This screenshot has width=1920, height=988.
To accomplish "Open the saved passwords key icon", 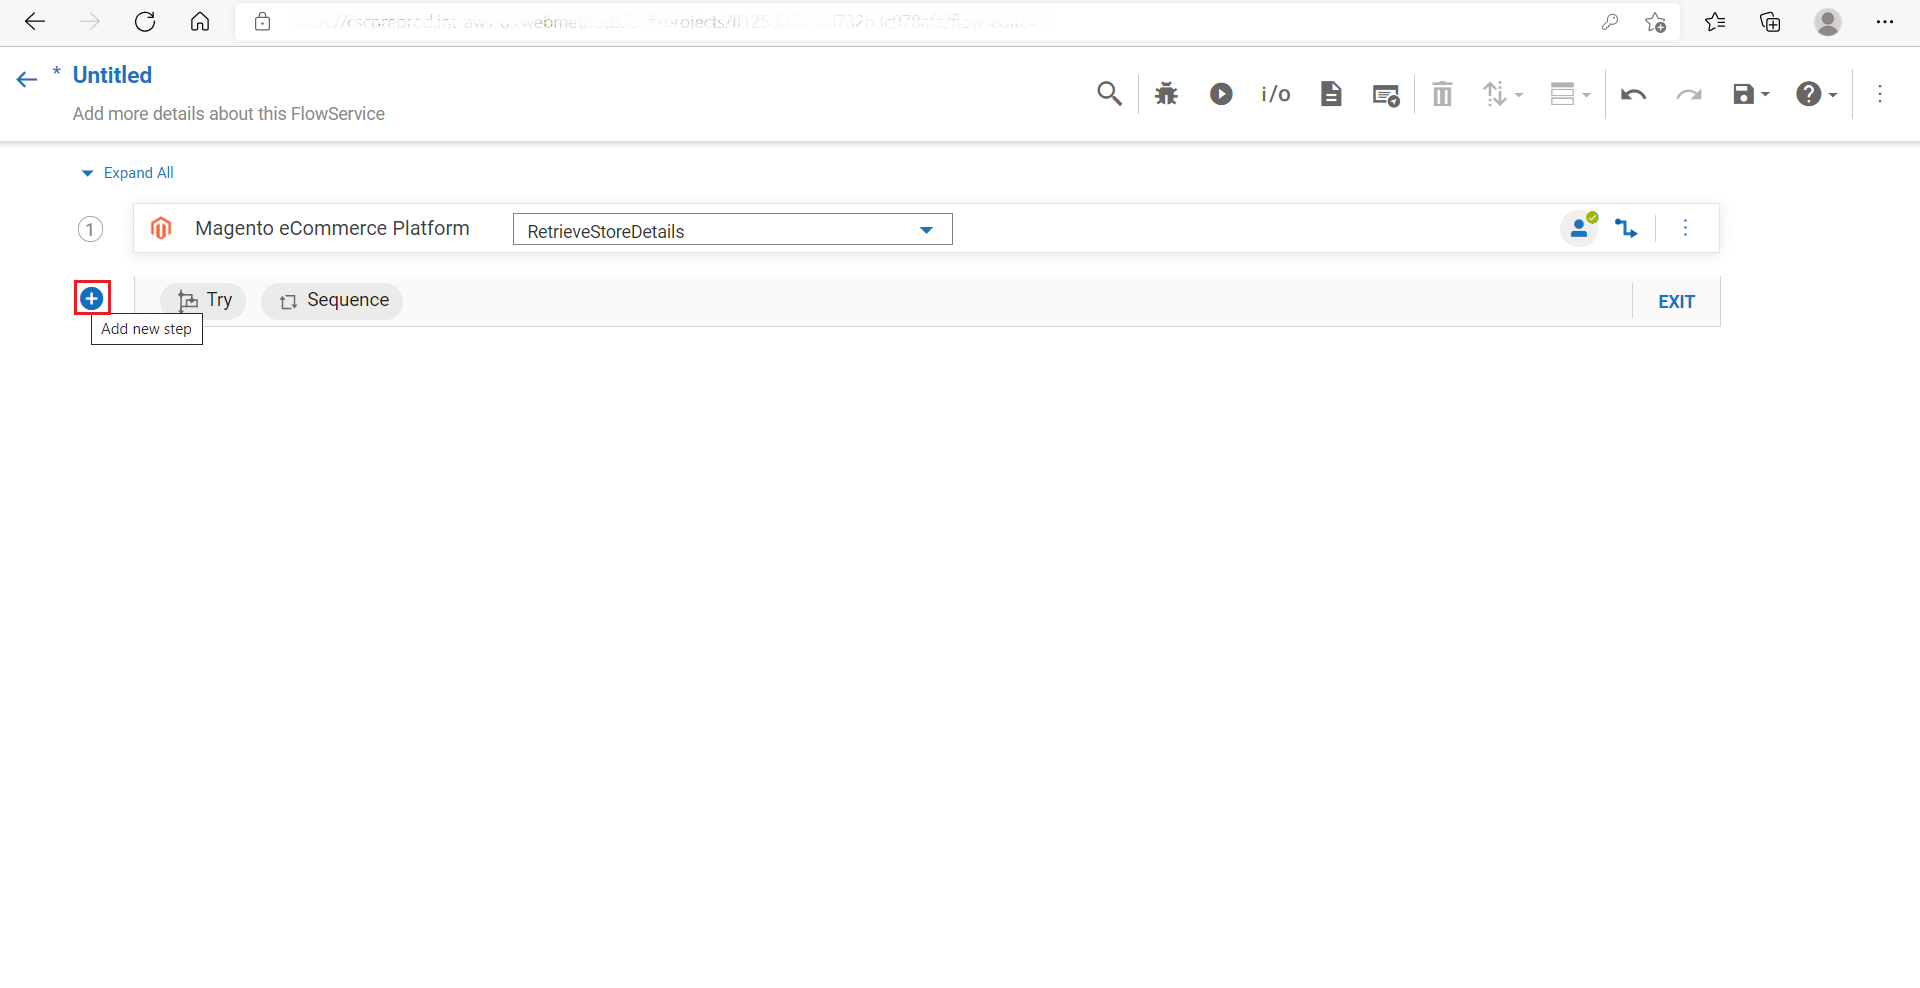I will pos(1610,22).
